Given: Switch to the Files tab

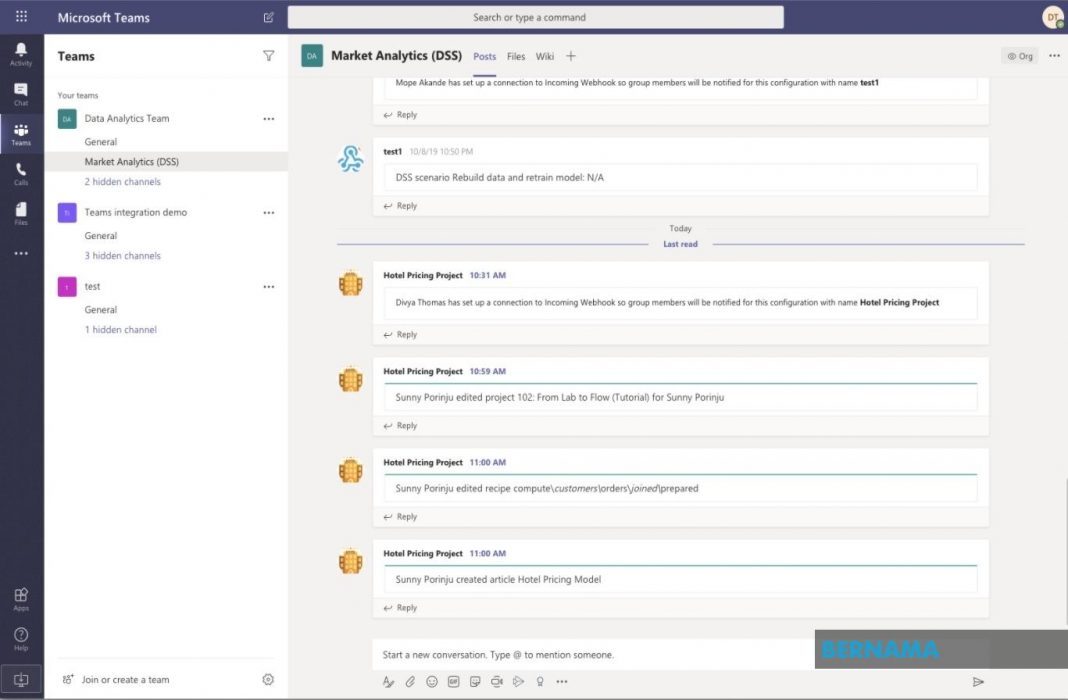Looking at the screenshot, I should point(516,57).
